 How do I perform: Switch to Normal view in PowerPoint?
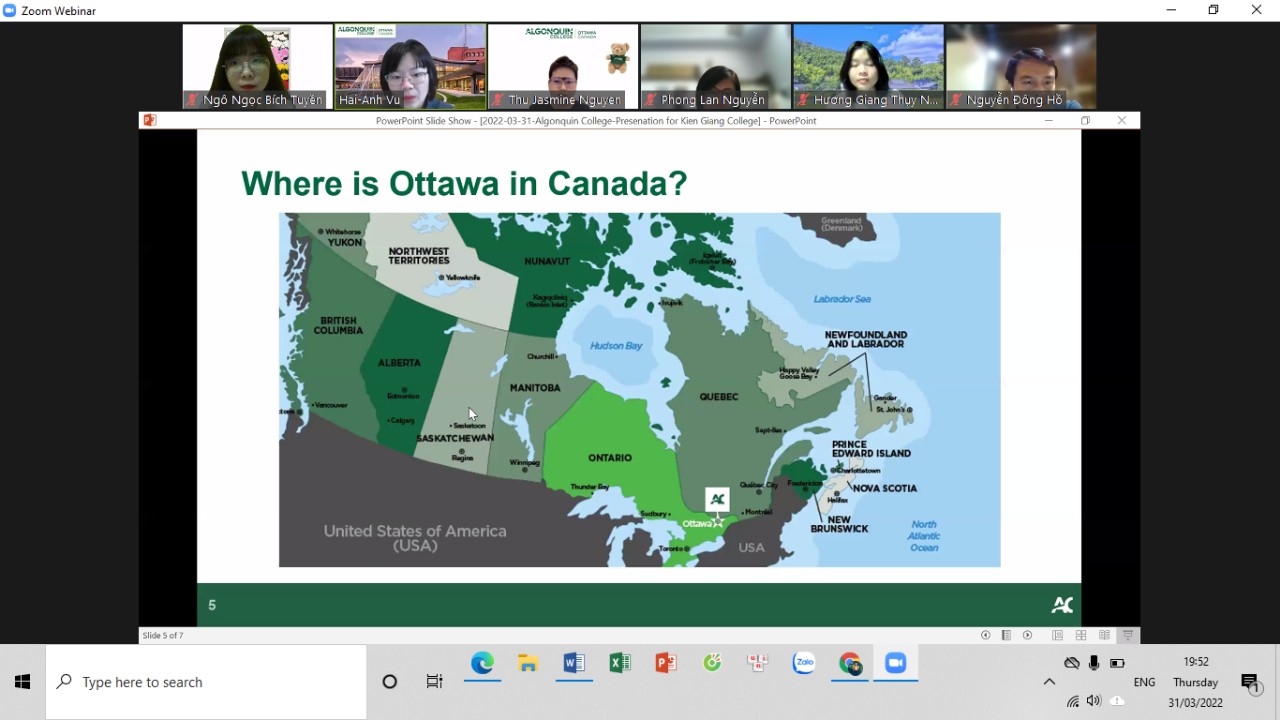(x=1057, y=635)
